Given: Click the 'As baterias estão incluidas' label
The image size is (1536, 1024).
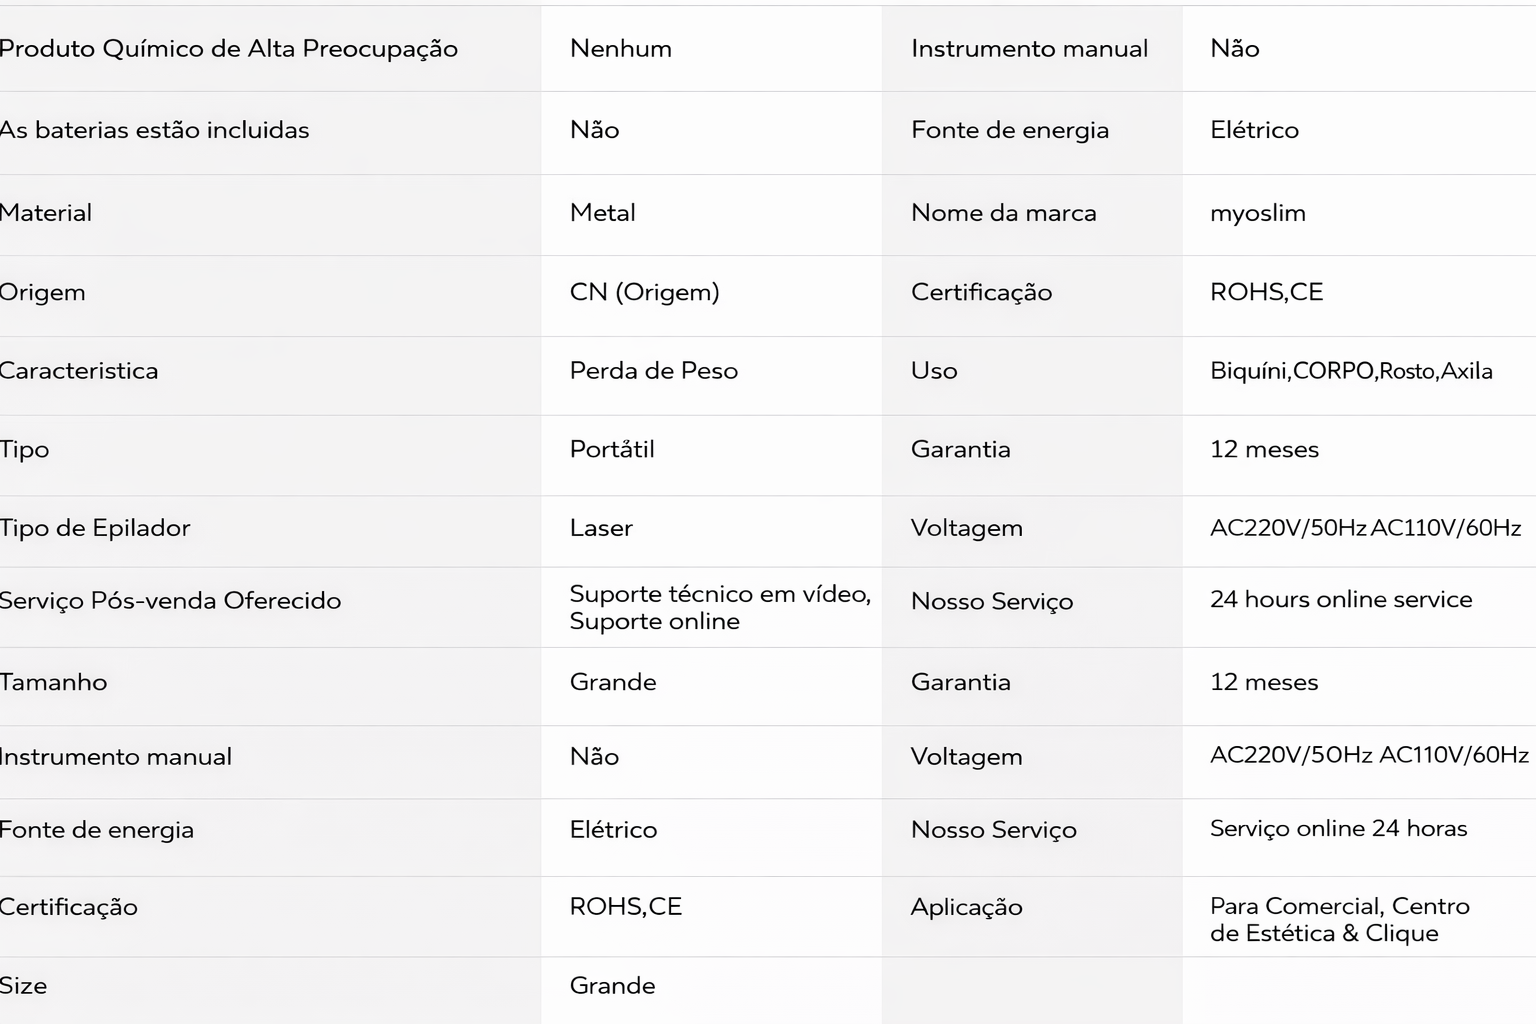Looking at the screenshot, I should point(154,130).
